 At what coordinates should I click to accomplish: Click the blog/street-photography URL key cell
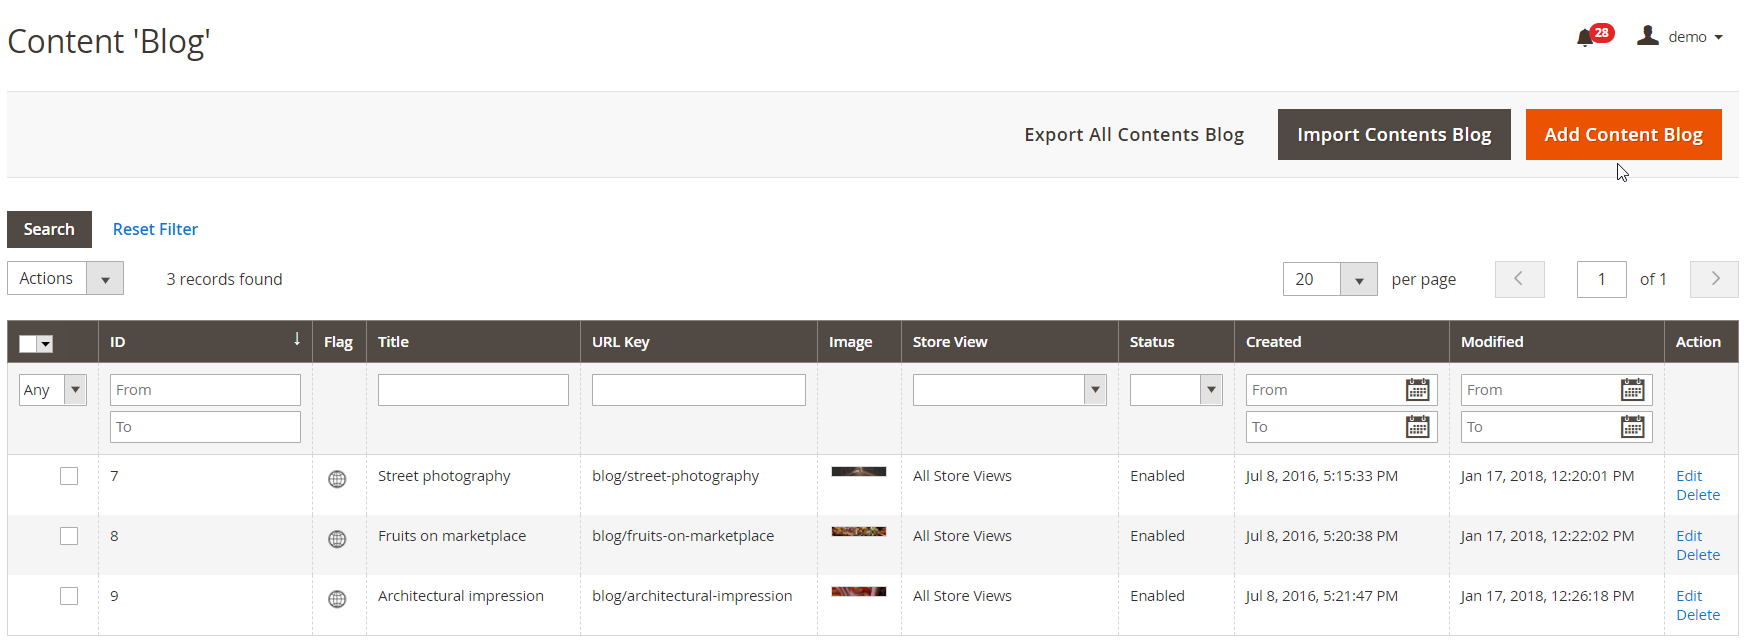[x=675, y=476]
